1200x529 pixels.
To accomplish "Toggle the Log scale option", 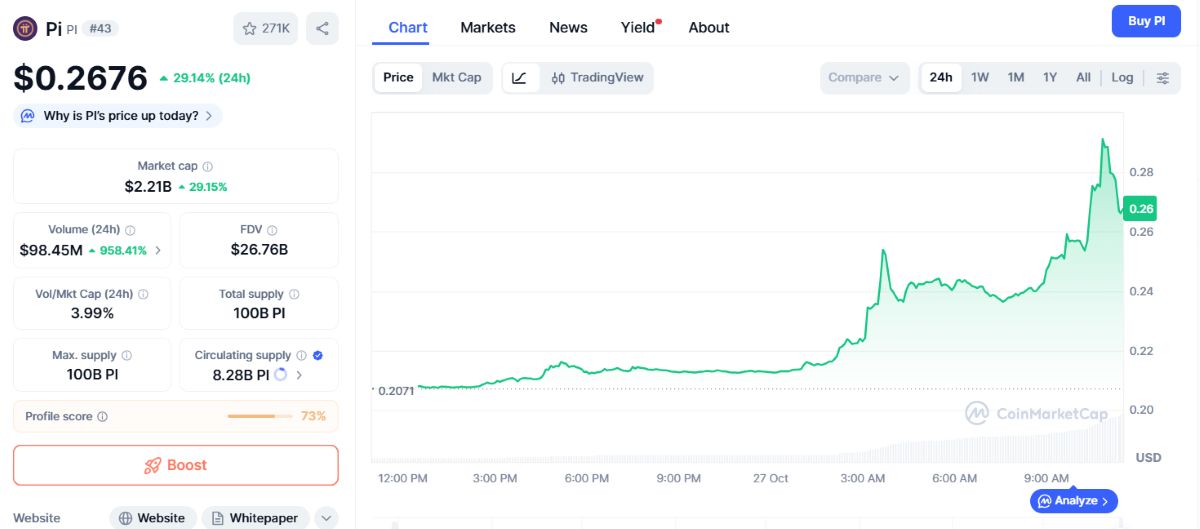I will 1122,78.
